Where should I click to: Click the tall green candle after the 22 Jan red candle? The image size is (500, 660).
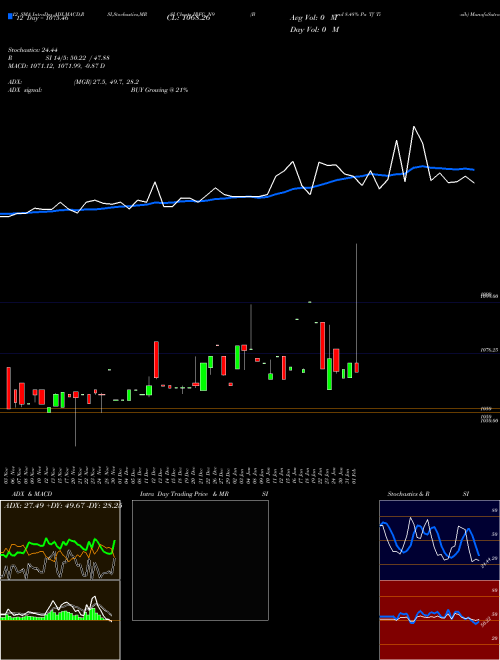coord(329,374)
